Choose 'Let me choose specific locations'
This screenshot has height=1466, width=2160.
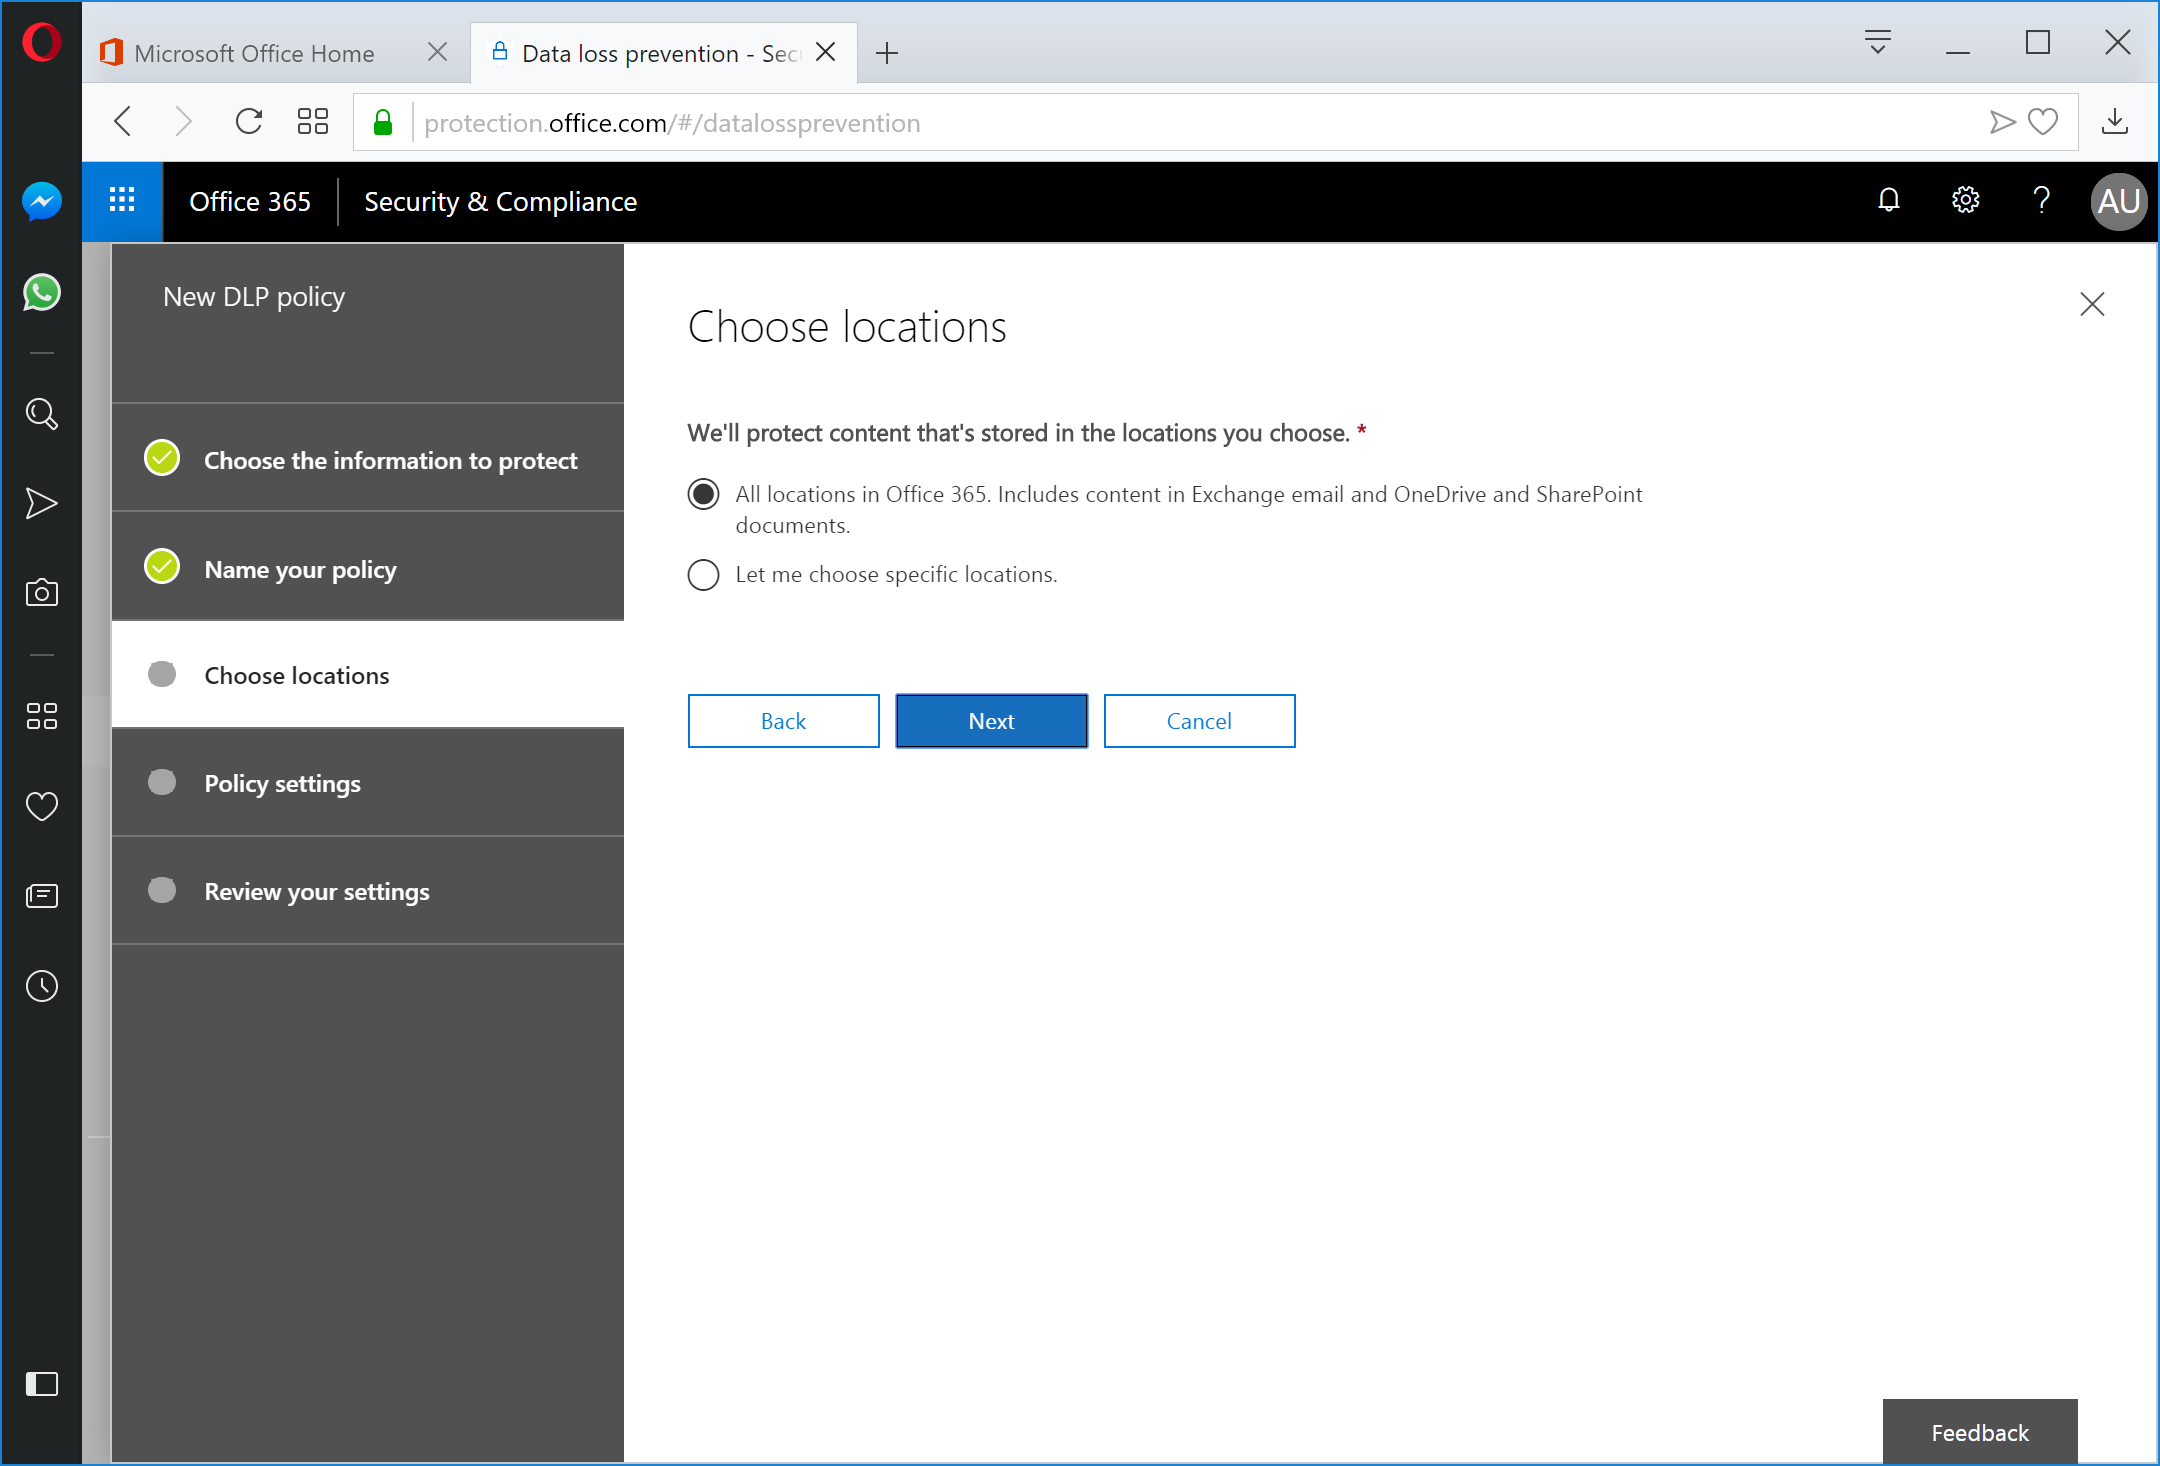click(x=703, y=574)
